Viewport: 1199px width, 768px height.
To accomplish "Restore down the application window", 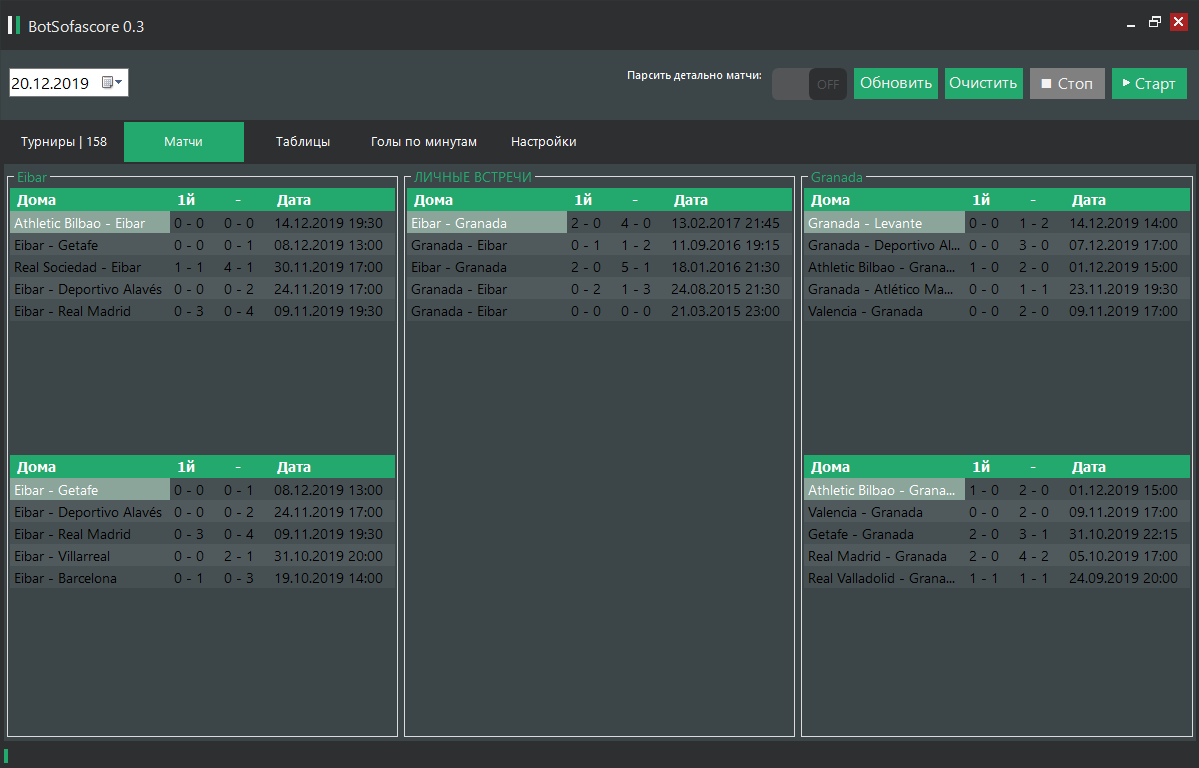I will click(1155, 21).
